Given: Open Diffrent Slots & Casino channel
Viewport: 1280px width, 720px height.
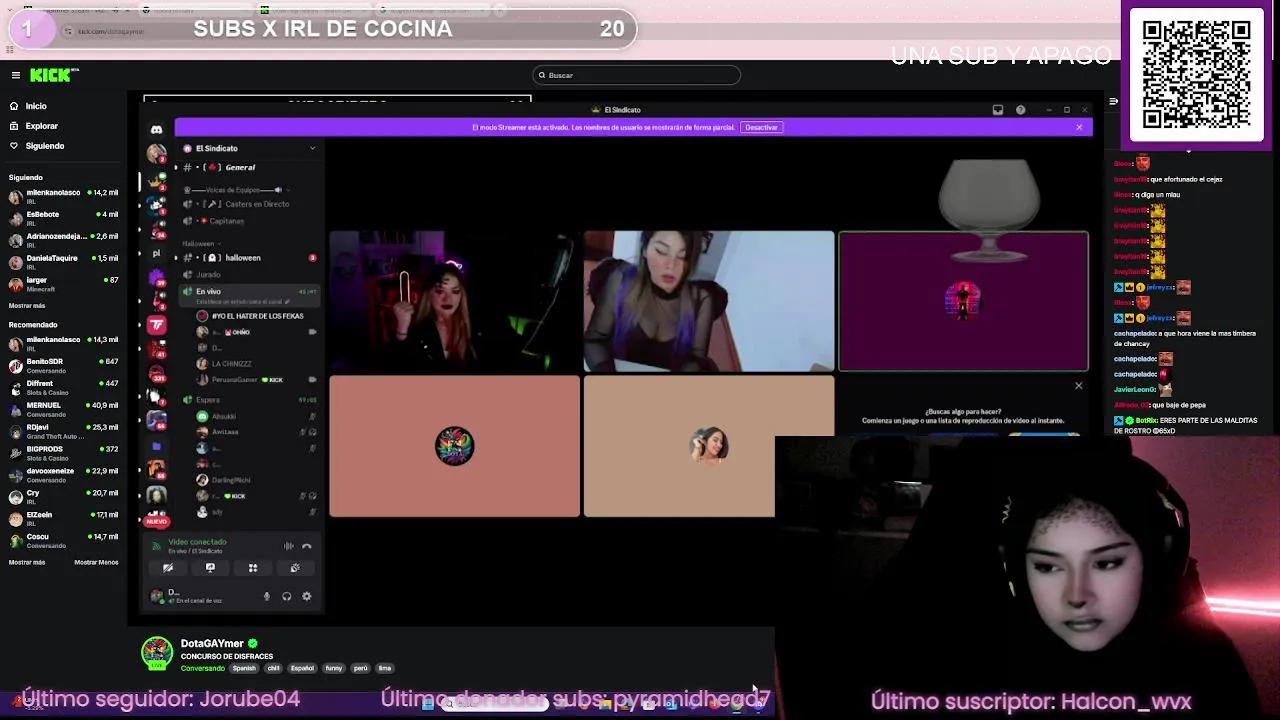Looking at the screenshot, I should (64, 387).
